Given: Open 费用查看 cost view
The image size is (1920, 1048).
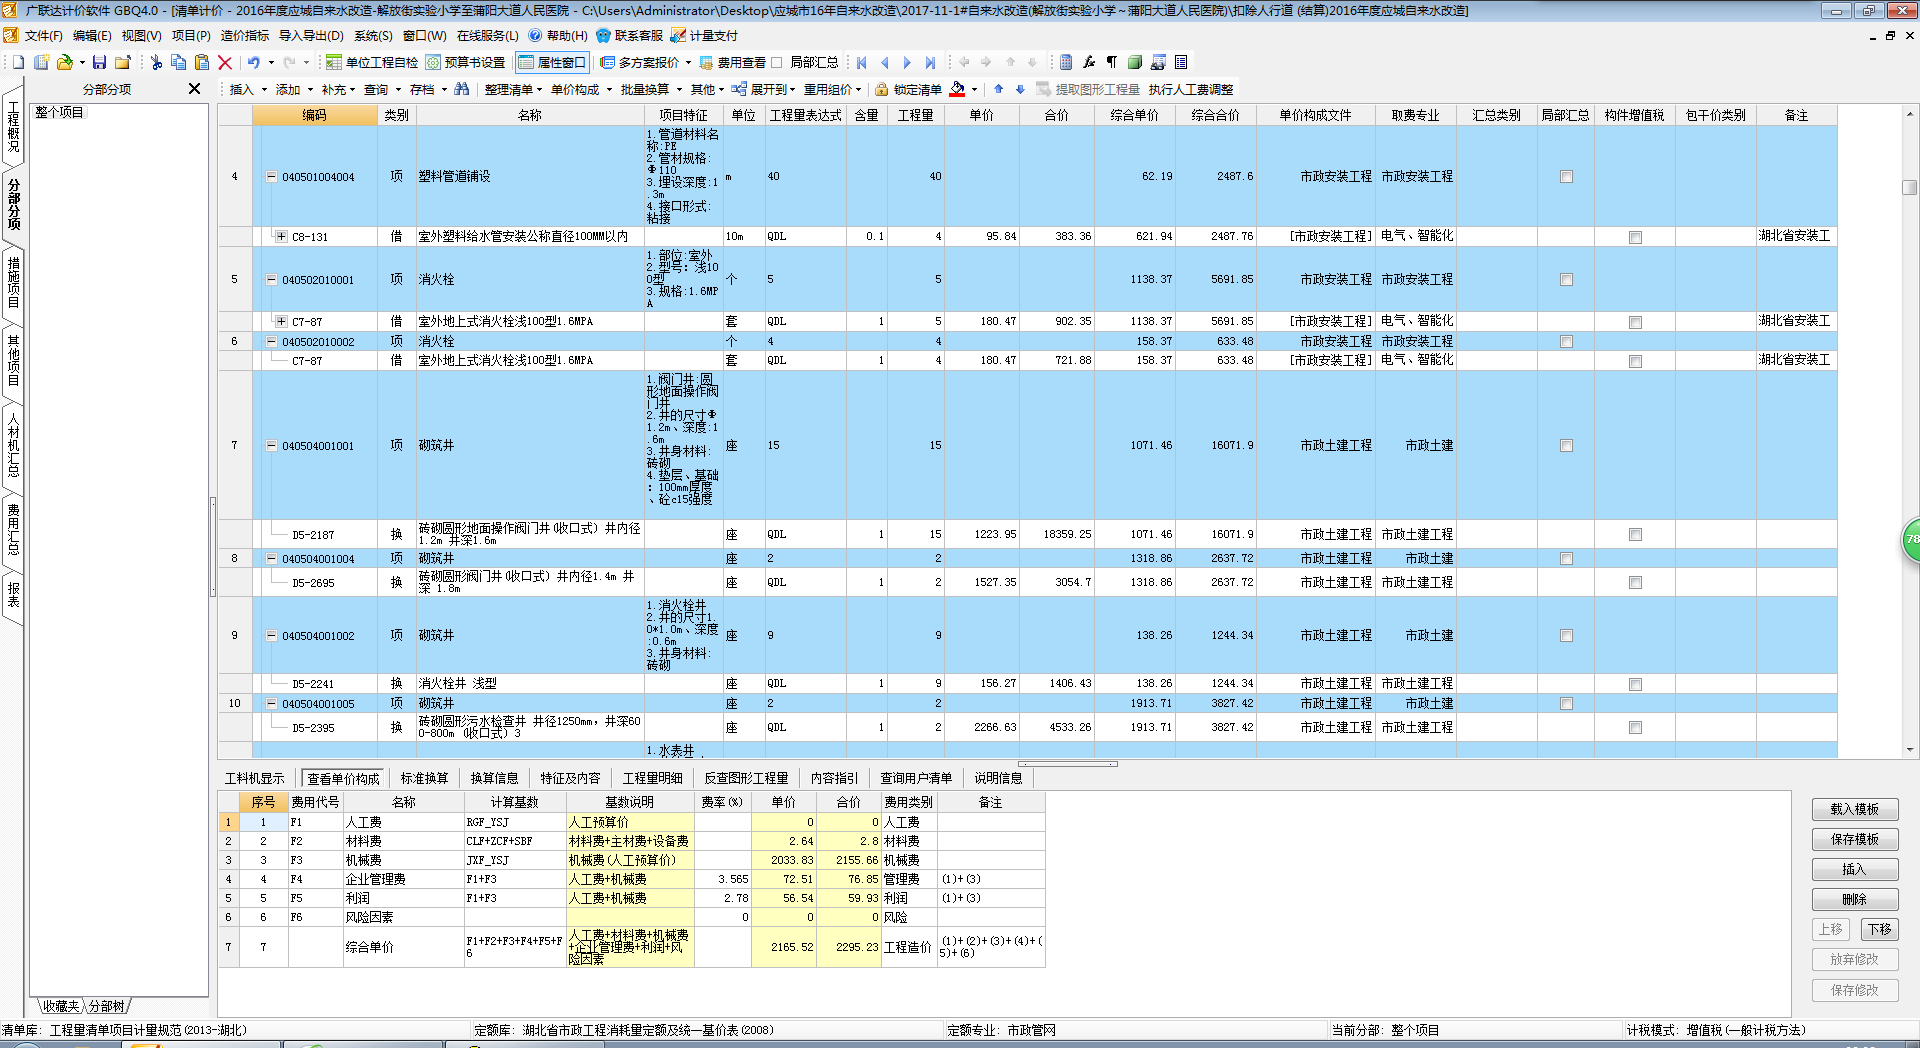Looking at the screenshot, I should pos(732,62).
